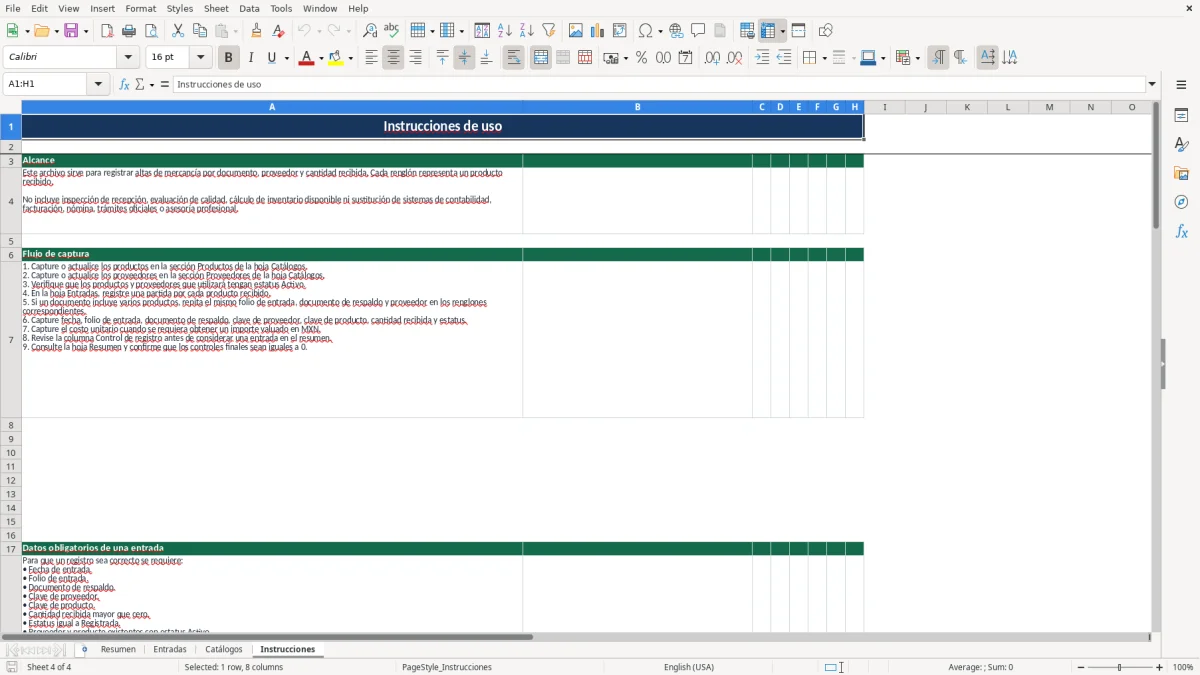Toggle Underline formatting
This screenshot has height=675, width=1200.
(271, 58)
